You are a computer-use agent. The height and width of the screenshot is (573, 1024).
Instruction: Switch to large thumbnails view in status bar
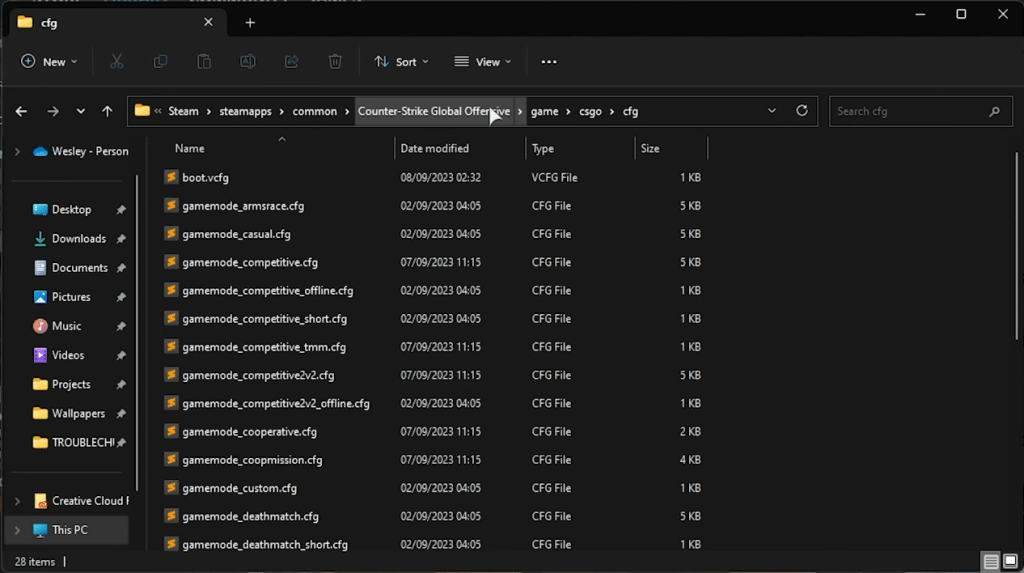[1010, 561]
